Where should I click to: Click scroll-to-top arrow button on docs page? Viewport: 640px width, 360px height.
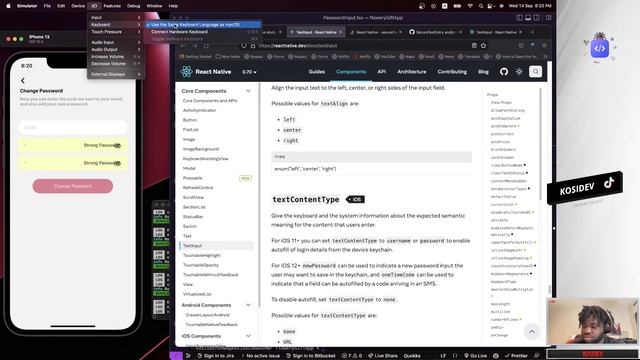[532, 332]
